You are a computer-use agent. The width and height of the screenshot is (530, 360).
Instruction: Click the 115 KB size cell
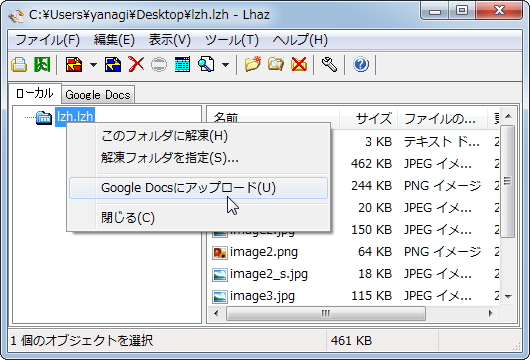click(371, 296)
